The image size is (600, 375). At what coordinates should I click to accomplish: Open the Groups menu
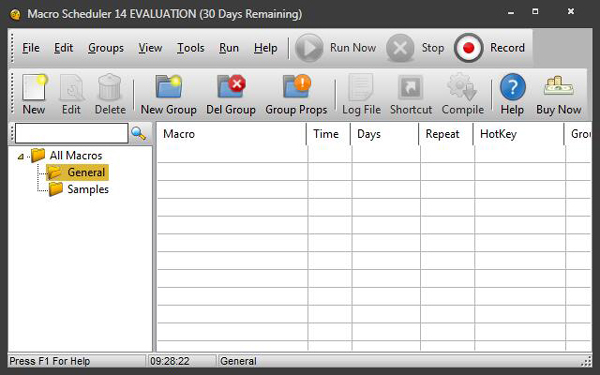[106, 48]
